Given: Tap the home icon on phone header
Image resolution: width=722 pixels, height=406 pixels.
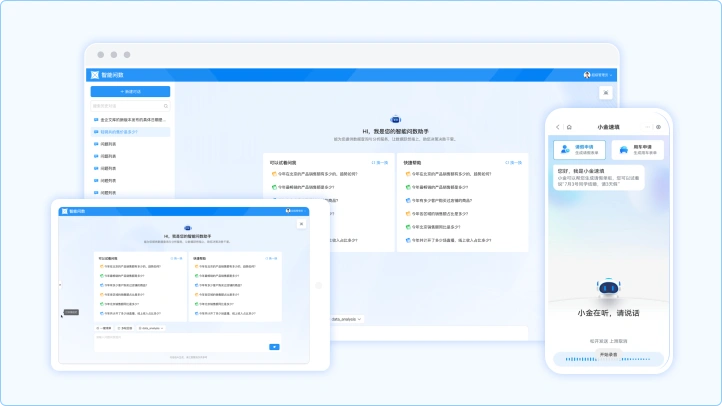Looking at the screenshot, I should click(x=569, y=127).
